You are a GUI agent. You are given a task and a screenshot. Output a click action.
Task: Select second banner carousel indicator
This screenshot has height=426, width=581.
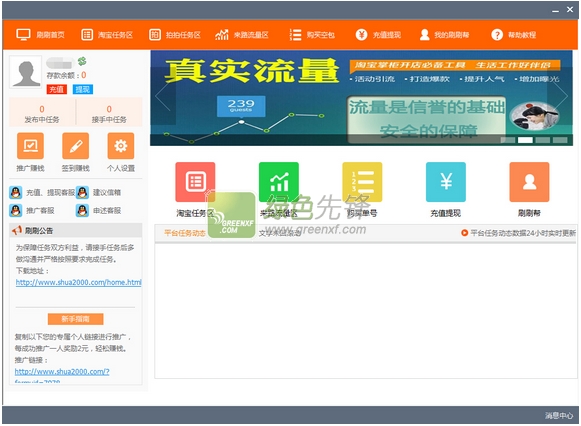pos(525,140)
